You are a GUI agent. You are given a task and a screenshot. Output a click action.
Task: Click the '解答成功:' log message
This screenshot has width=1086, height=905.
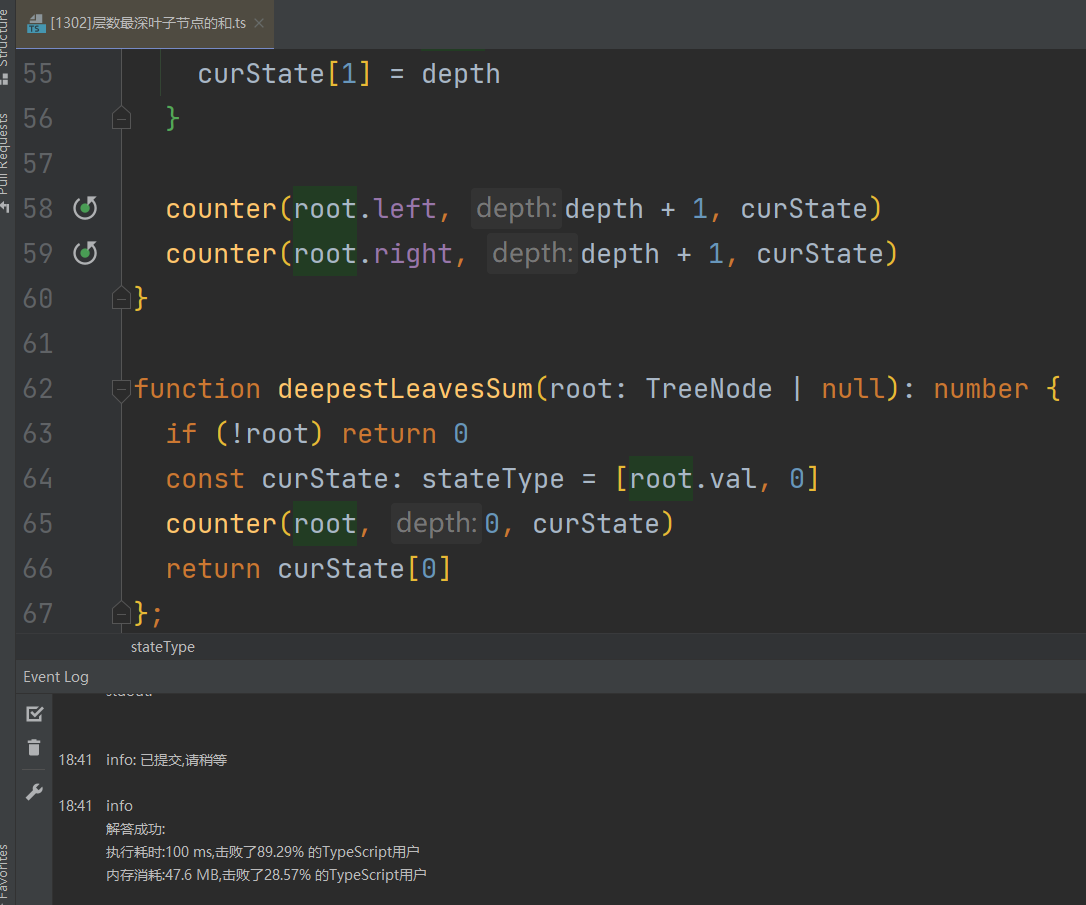136,829
